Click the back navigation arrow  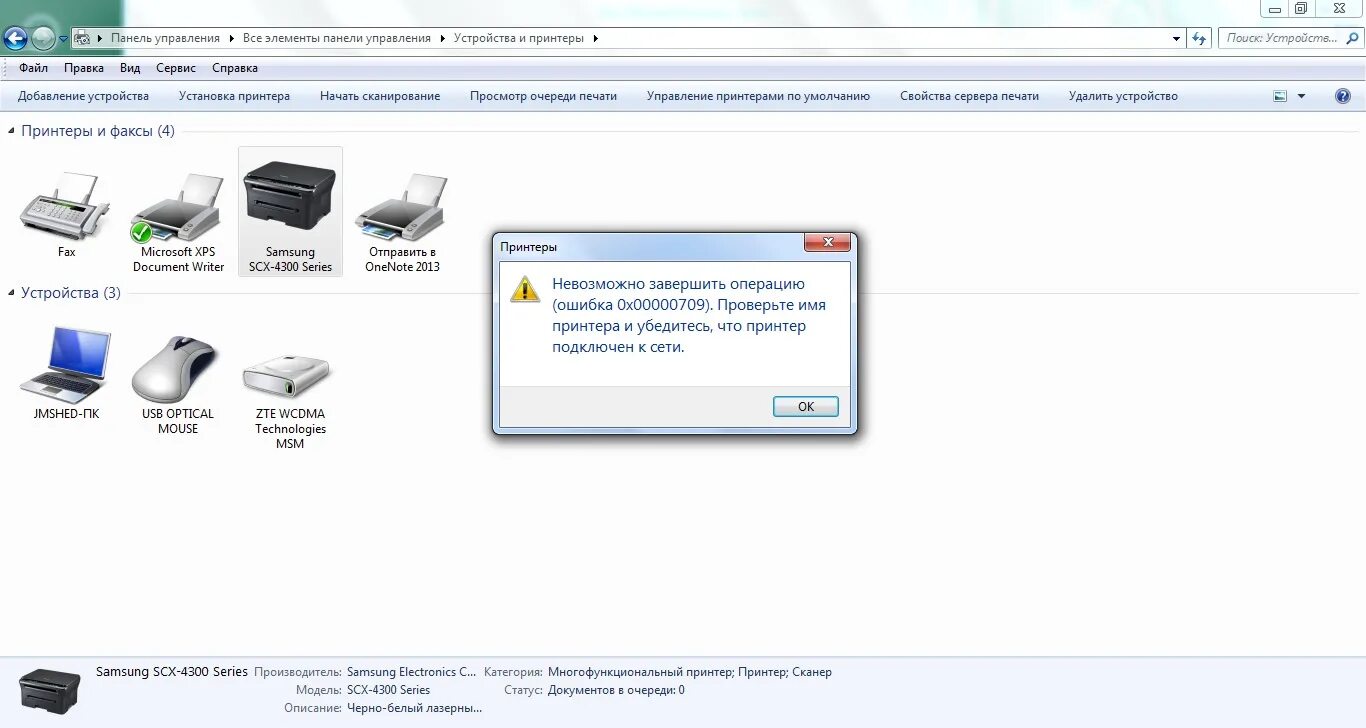[15, 38]
